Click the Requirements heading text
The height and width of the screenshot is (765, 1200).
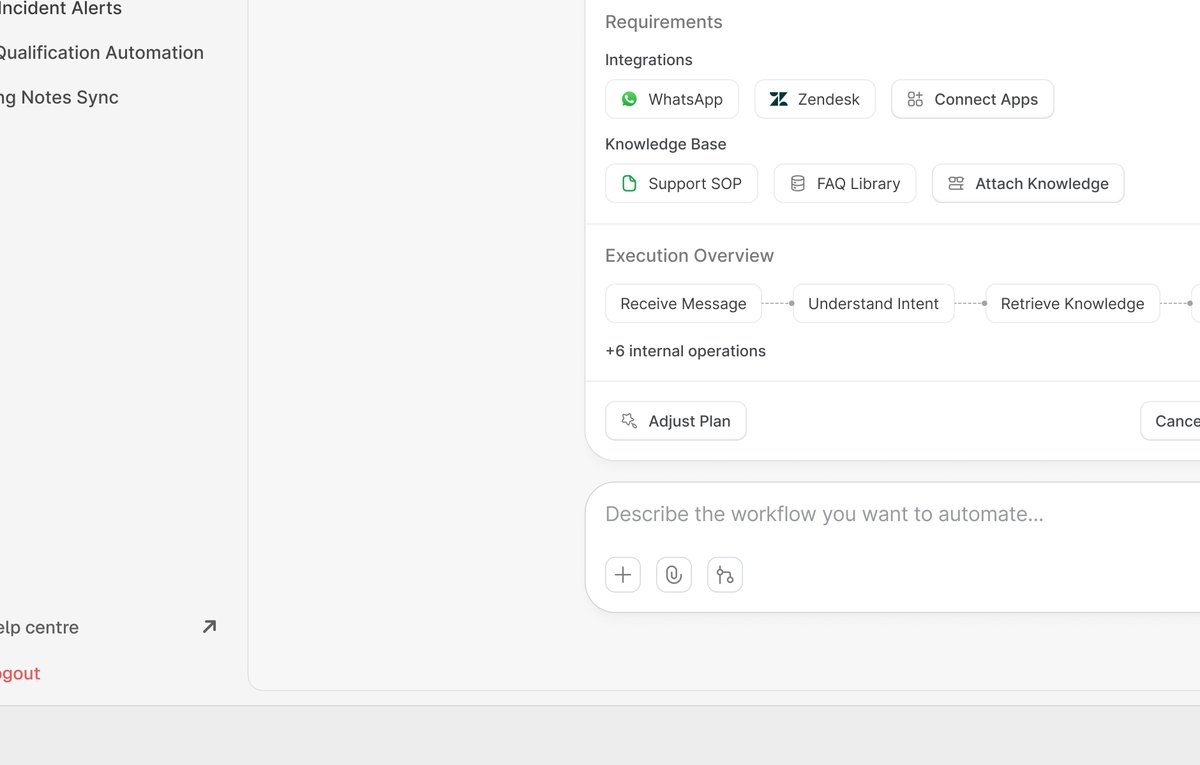(x=664, y=22)
